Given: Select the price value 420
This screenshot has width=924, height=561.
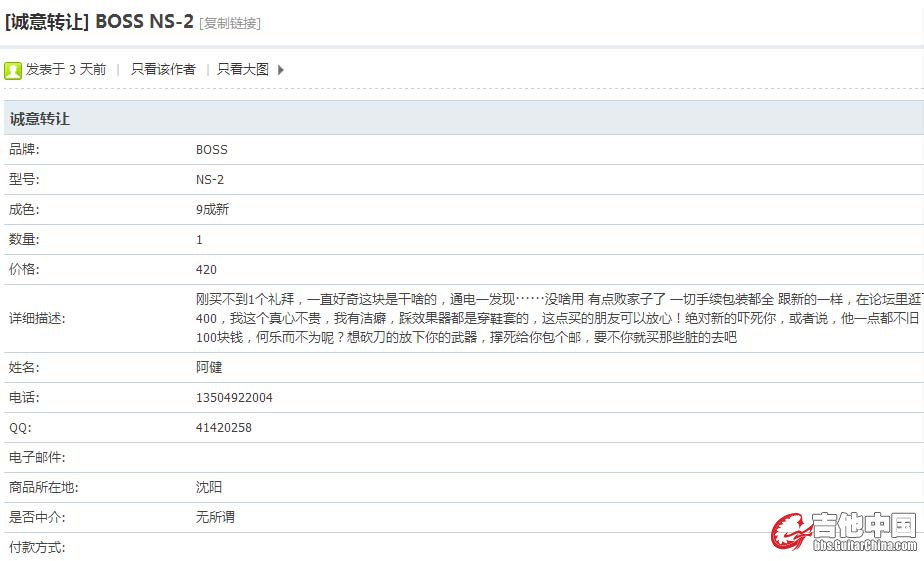Looking at the screenshot, I should click(x=206, y=269).
